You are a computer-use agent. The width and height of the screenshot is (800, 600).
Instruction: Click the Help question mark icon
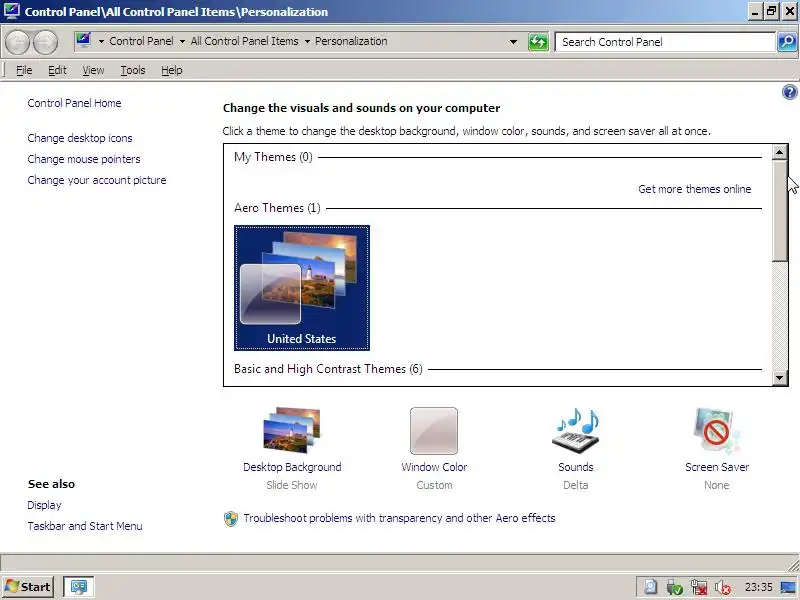click(789, 92)
